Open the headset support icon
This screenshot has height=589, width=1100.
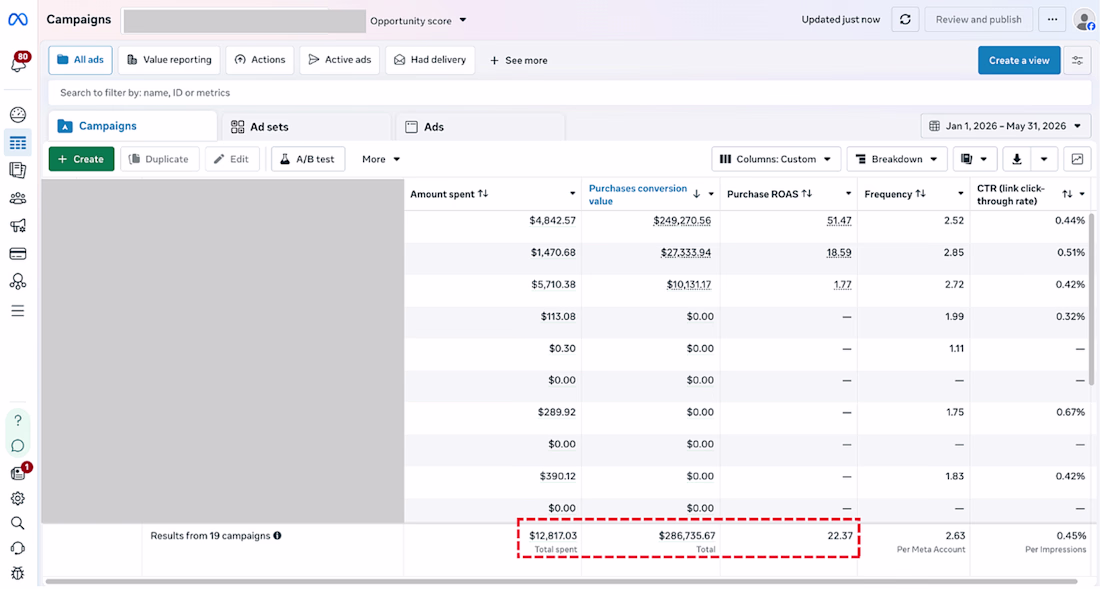point(18,548)
